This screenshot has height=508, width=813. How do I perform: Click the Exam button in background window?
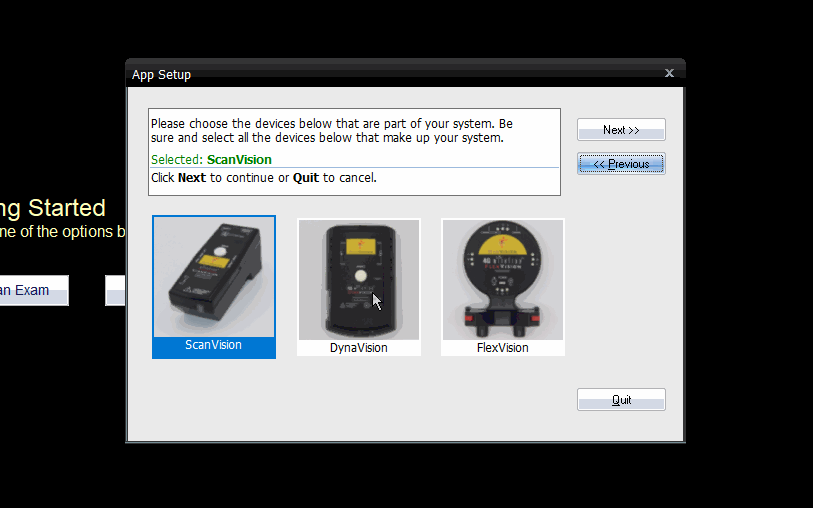[x=34, y=290]
